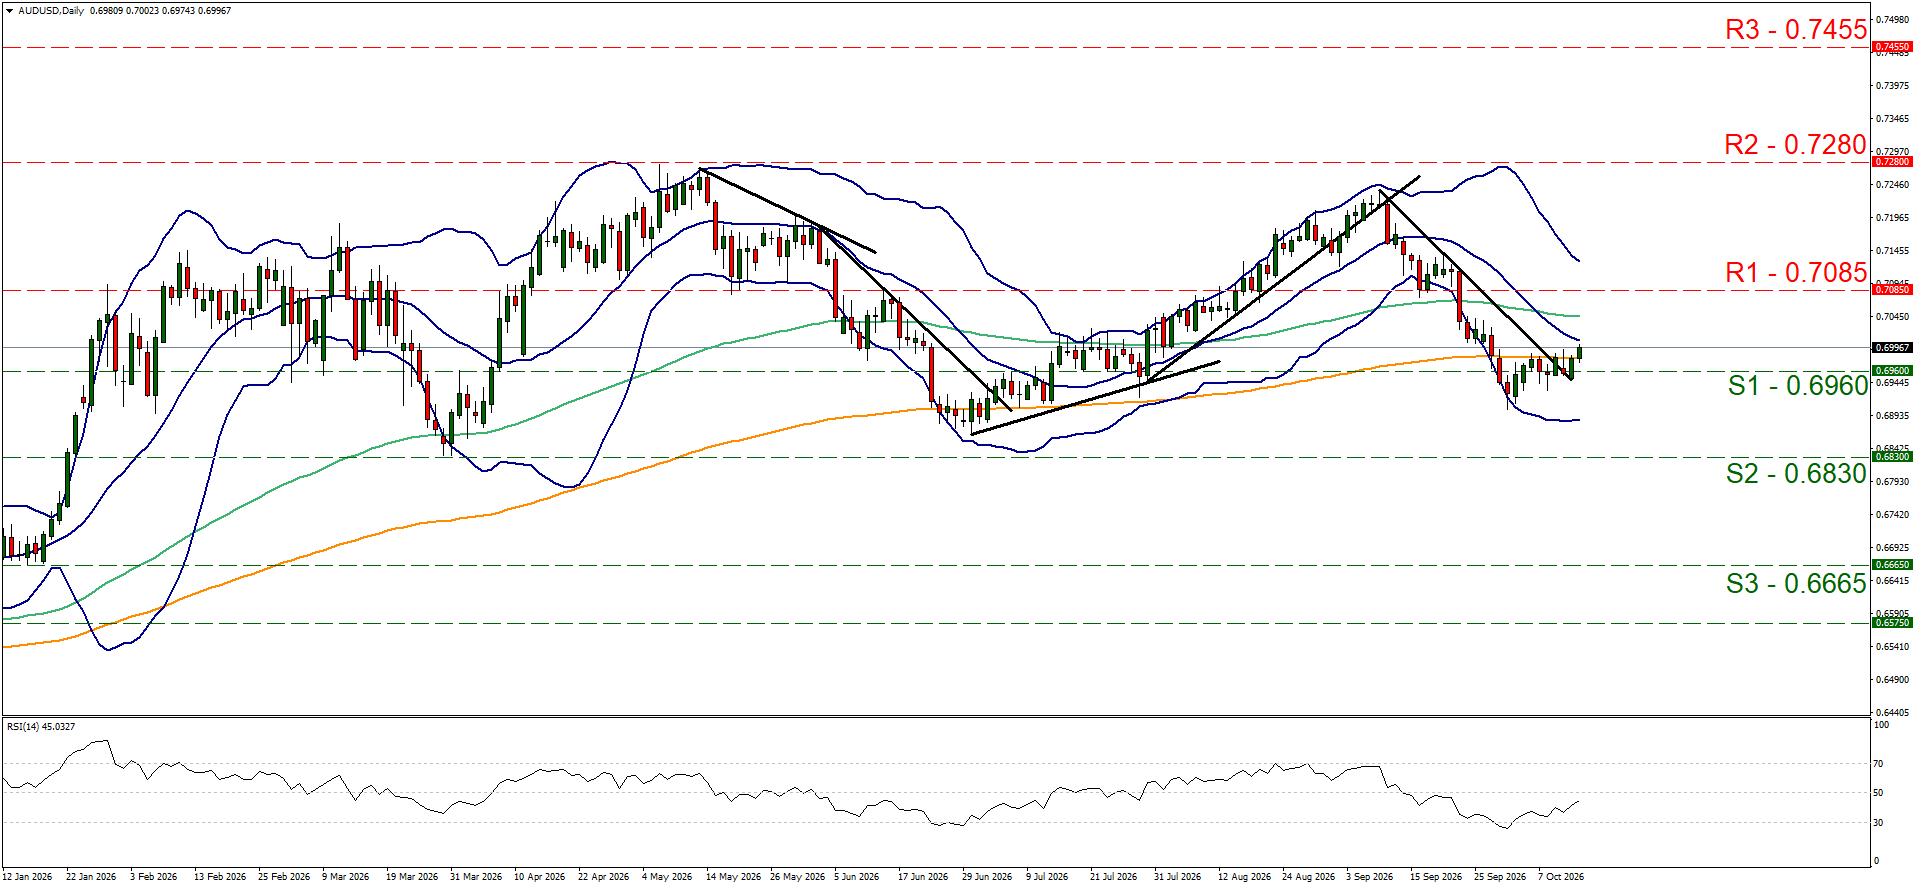This screenshot has height=888, width=1916.
Task: Click the RSI(14) indicator label
Action: (x=41, y=727)
